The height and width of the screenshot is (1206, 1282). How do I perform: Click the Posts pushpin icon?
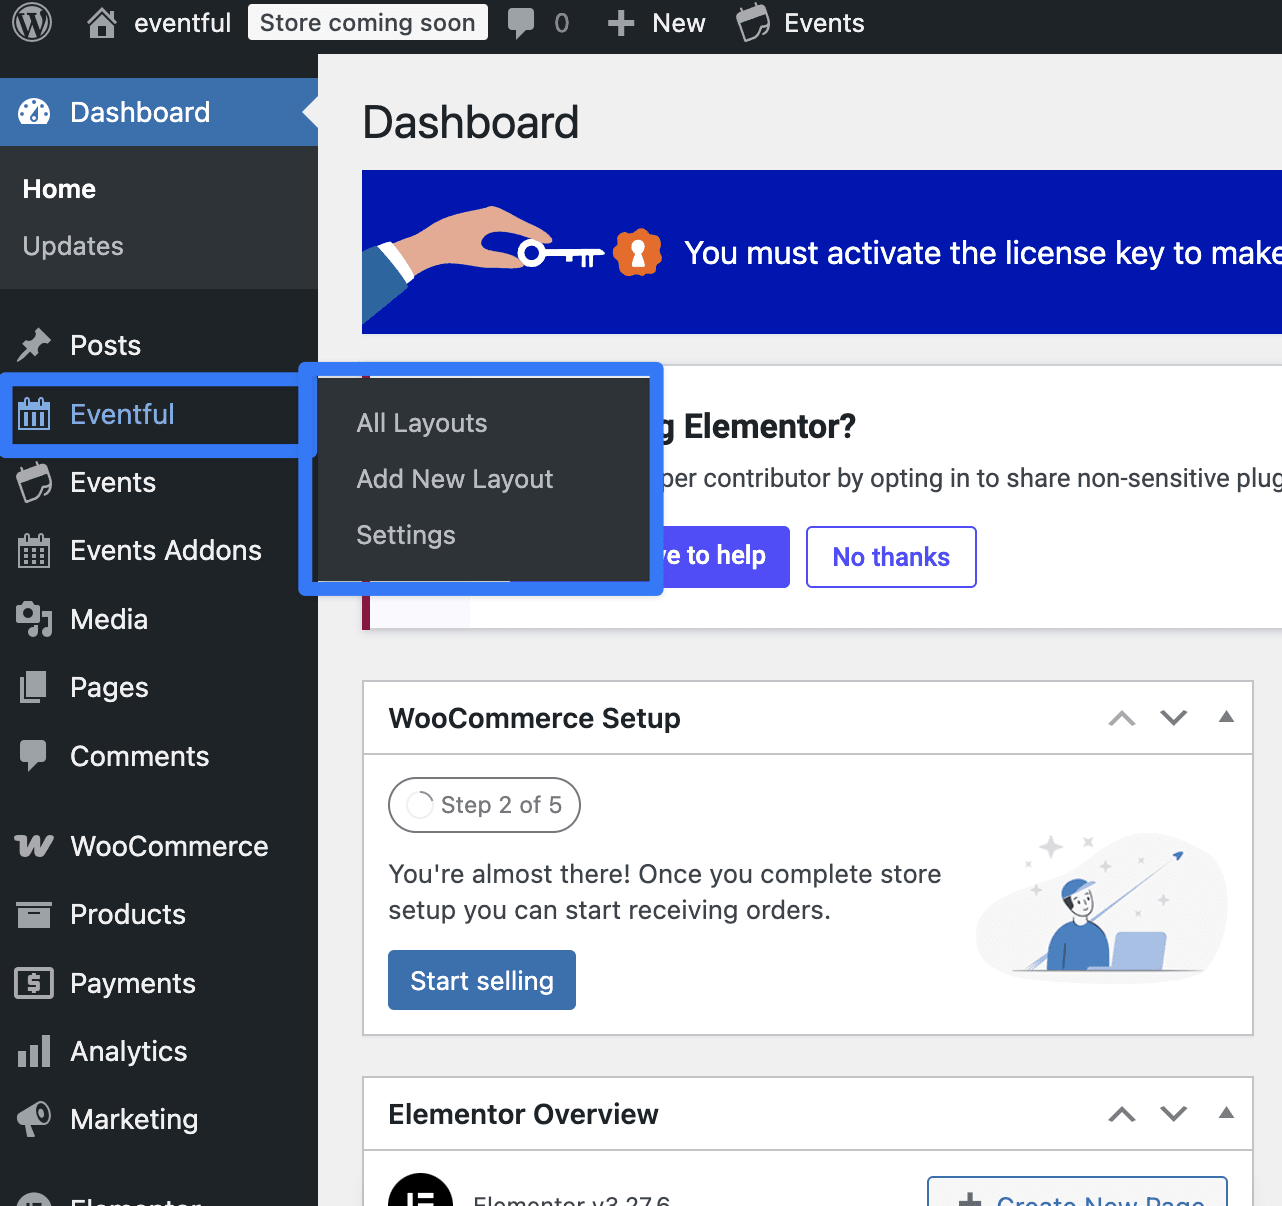coord(34,345)
